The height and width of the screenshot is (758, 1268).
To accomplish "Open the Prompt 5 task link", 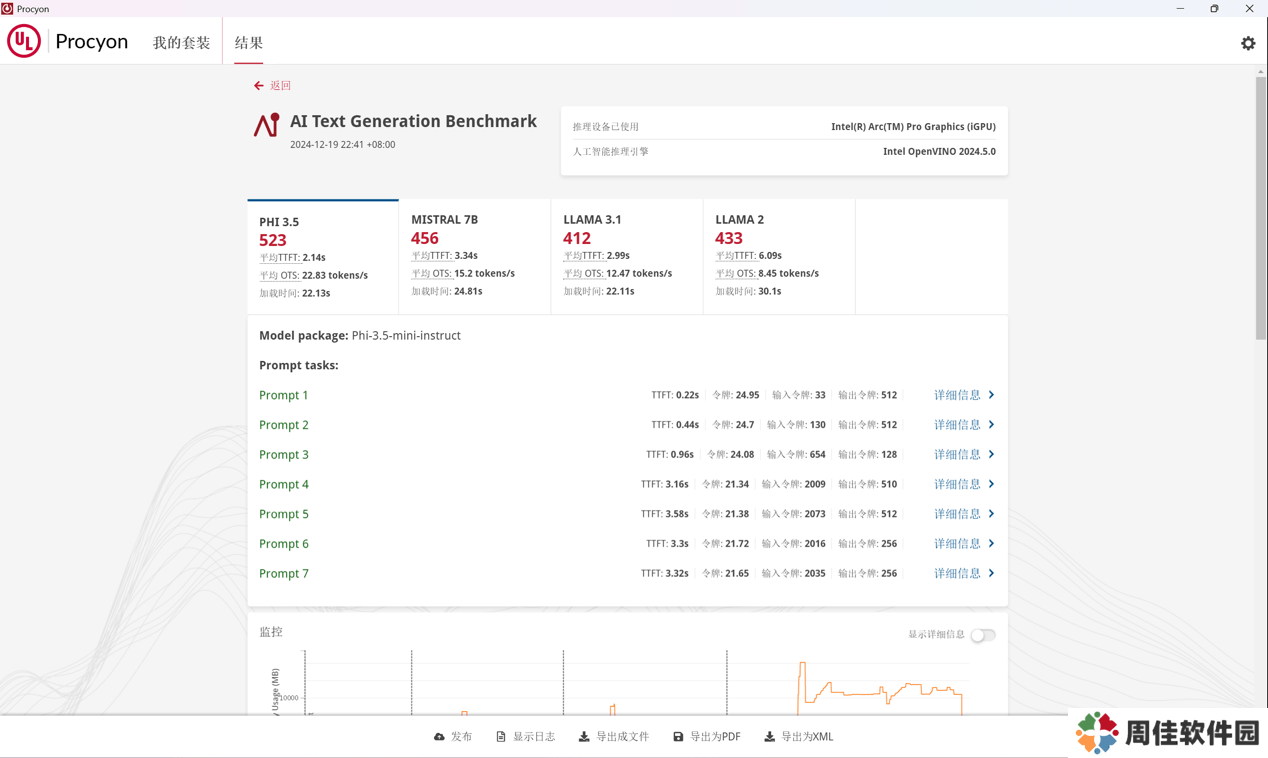I will coord(284,514).
